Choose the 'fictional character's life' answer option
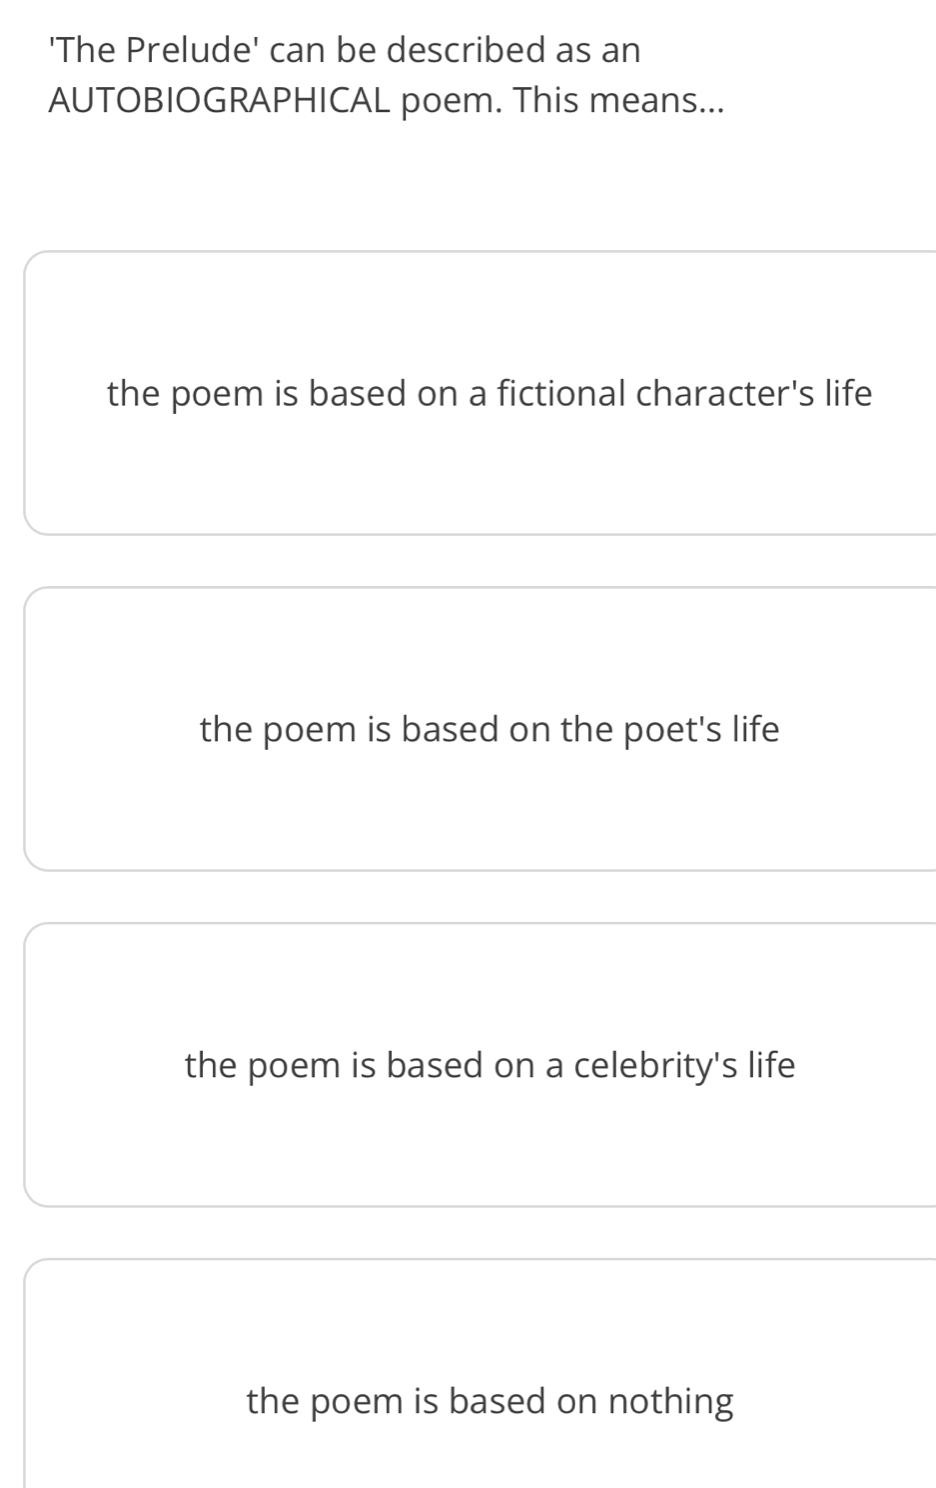 tap(489, 393)
